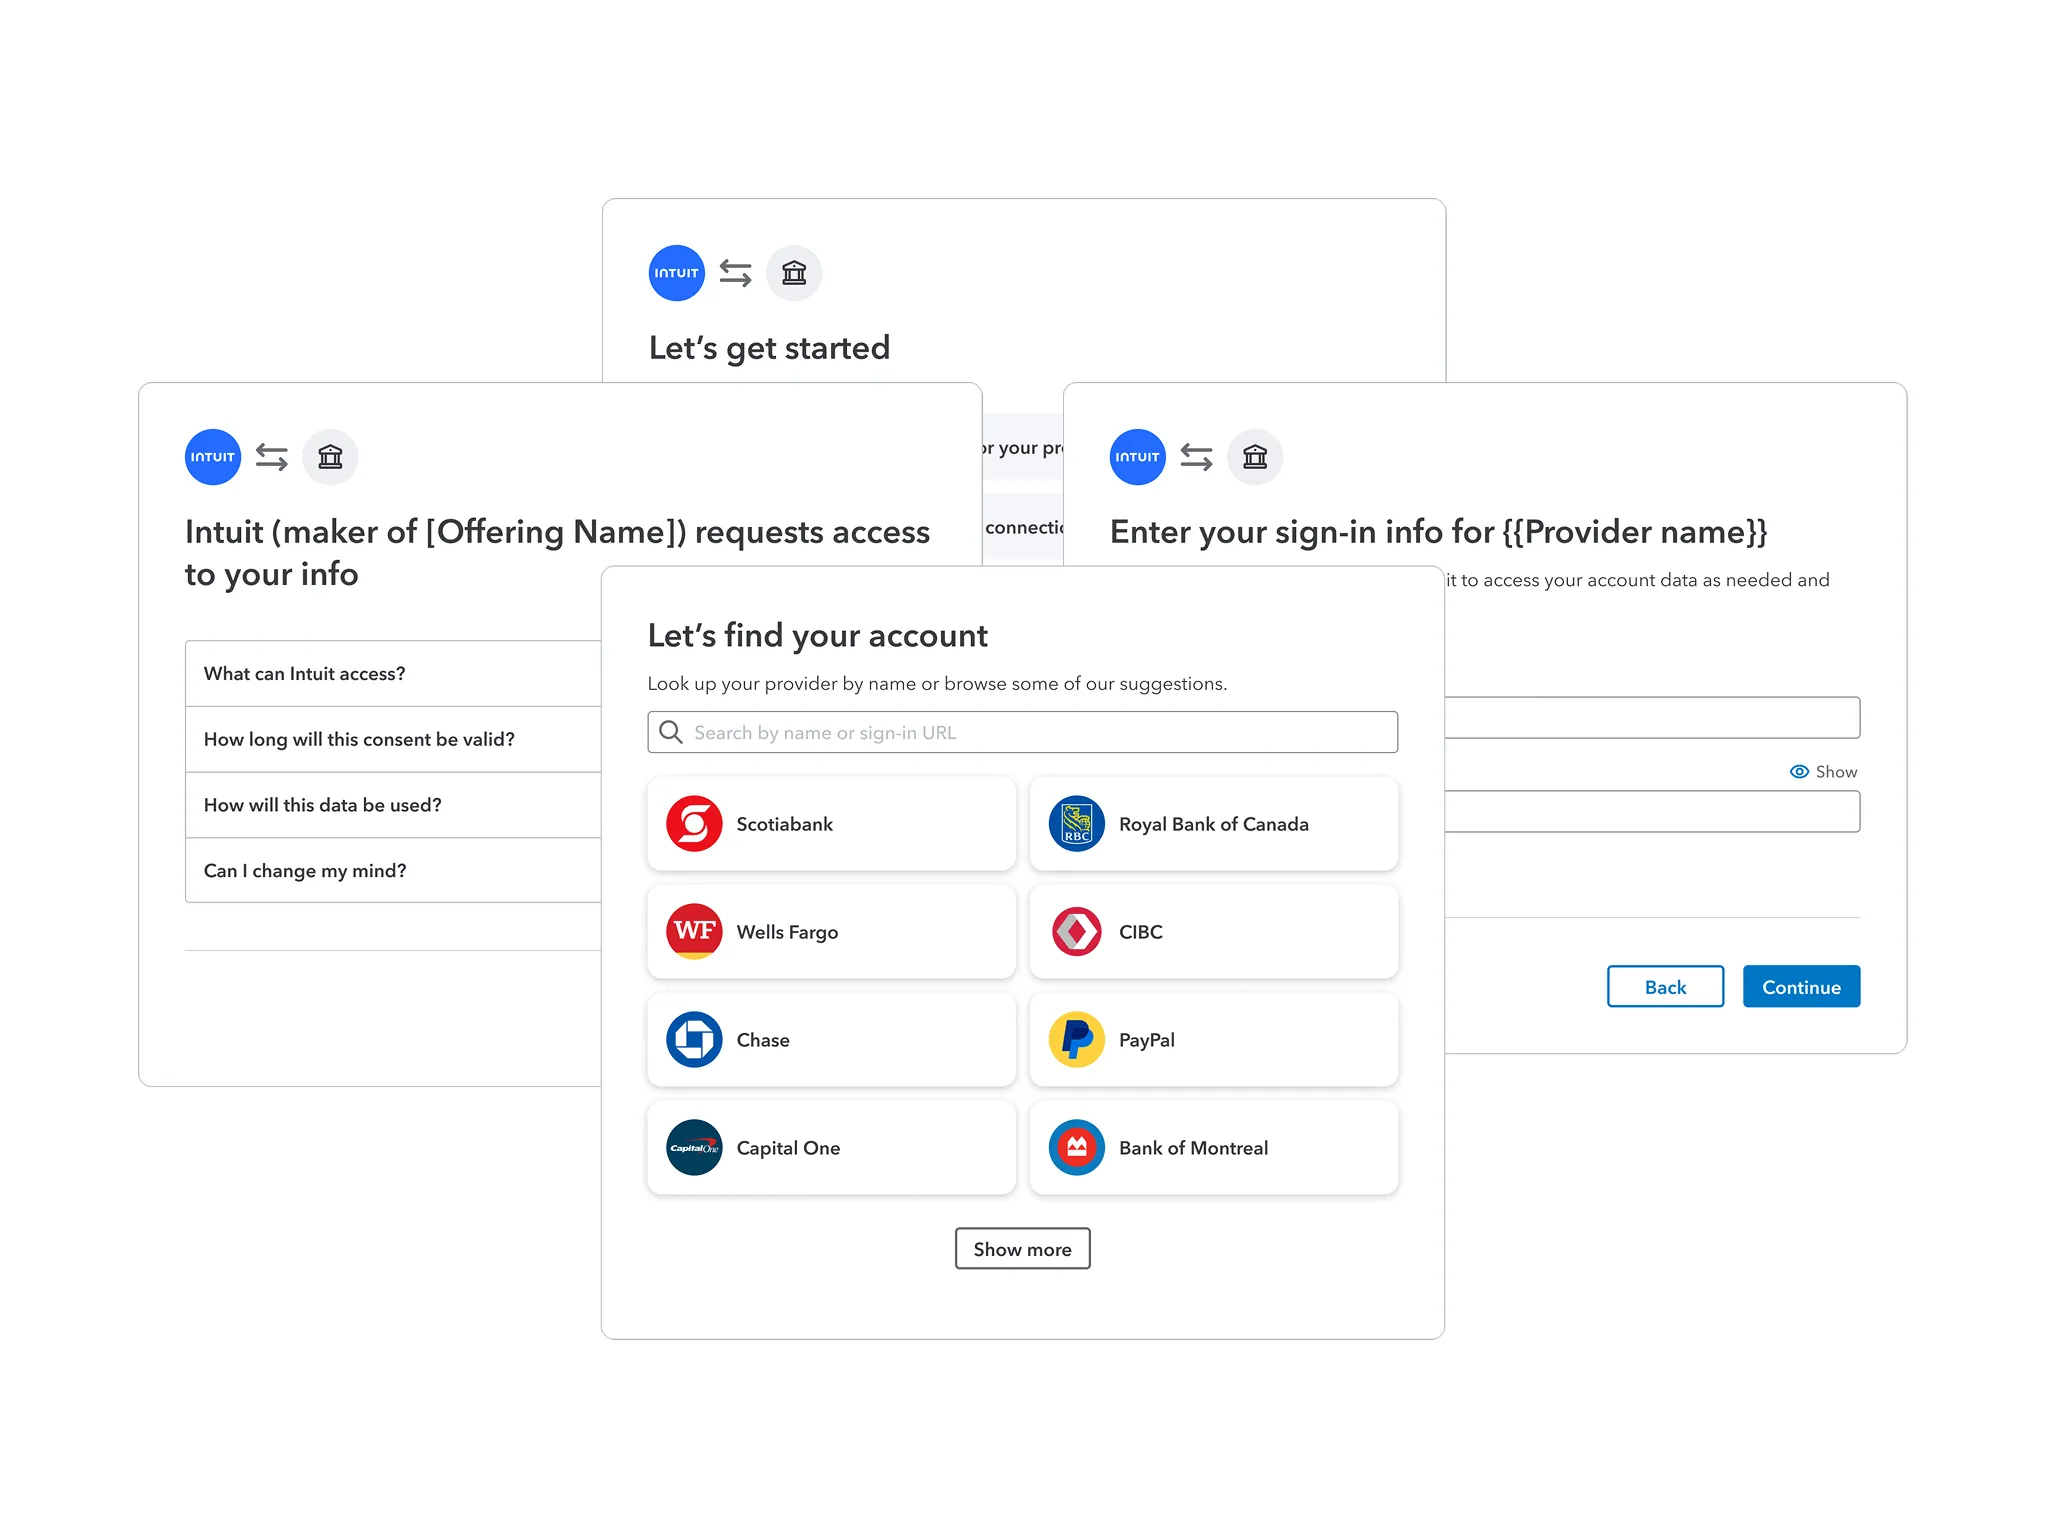Click the Scotiabank logo icon
2048x1536 pixels.
coord(694,824)
